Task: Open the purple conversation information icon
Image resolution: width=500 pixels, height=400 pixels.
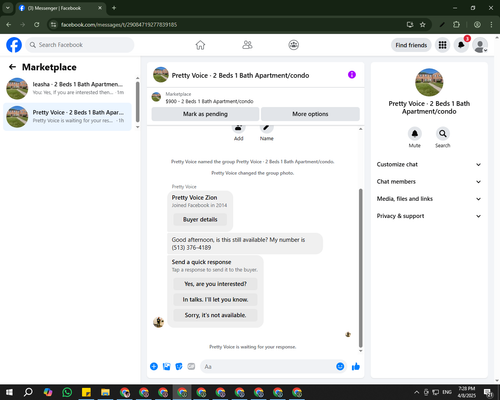Action: (352, 75)
